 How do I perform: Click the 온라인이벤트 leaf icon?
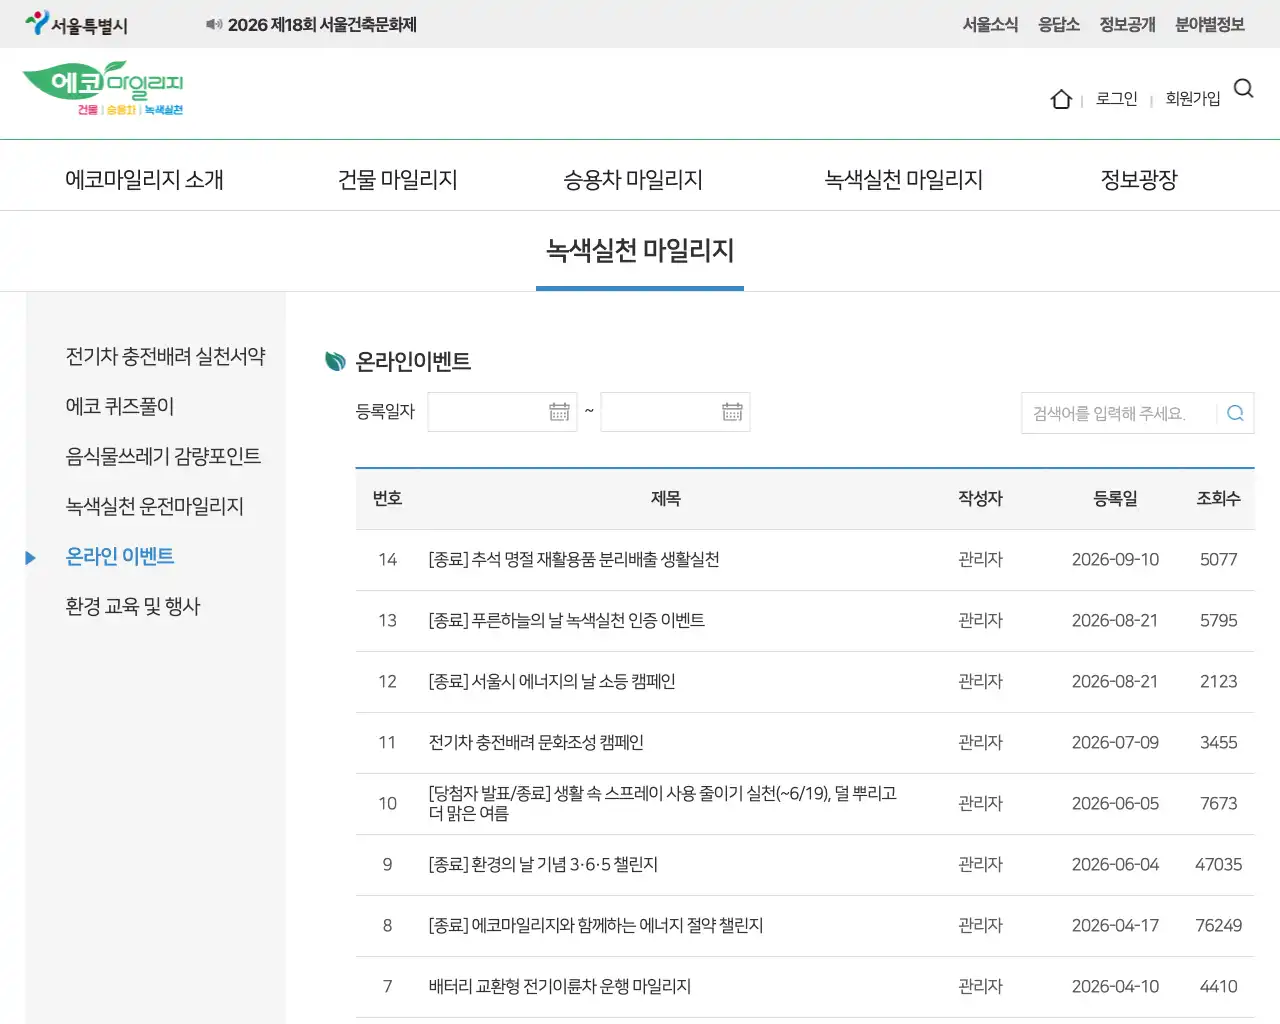tap(336, 361)
